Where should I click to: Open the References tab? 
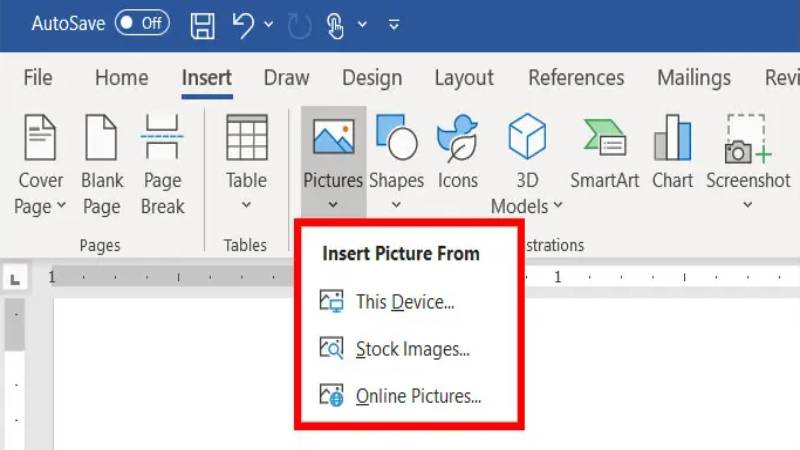pyautogui.click(x=576, y=78)
